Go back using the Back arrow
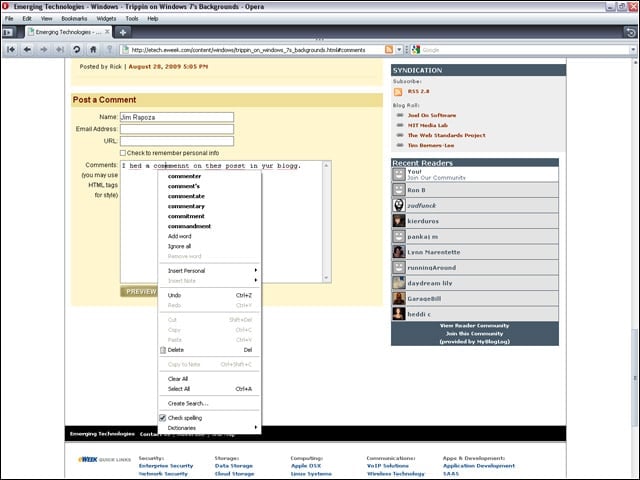Image resolution: width=640 pixels, height=480 pixels. [27, 50]
